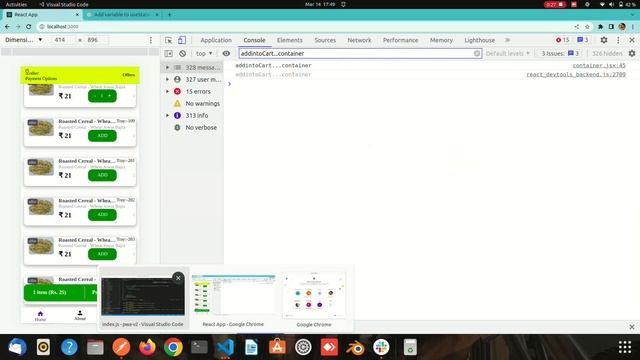Clear the console with the ban icon
This screenshot has height=360, width=640.
(182, 53)
